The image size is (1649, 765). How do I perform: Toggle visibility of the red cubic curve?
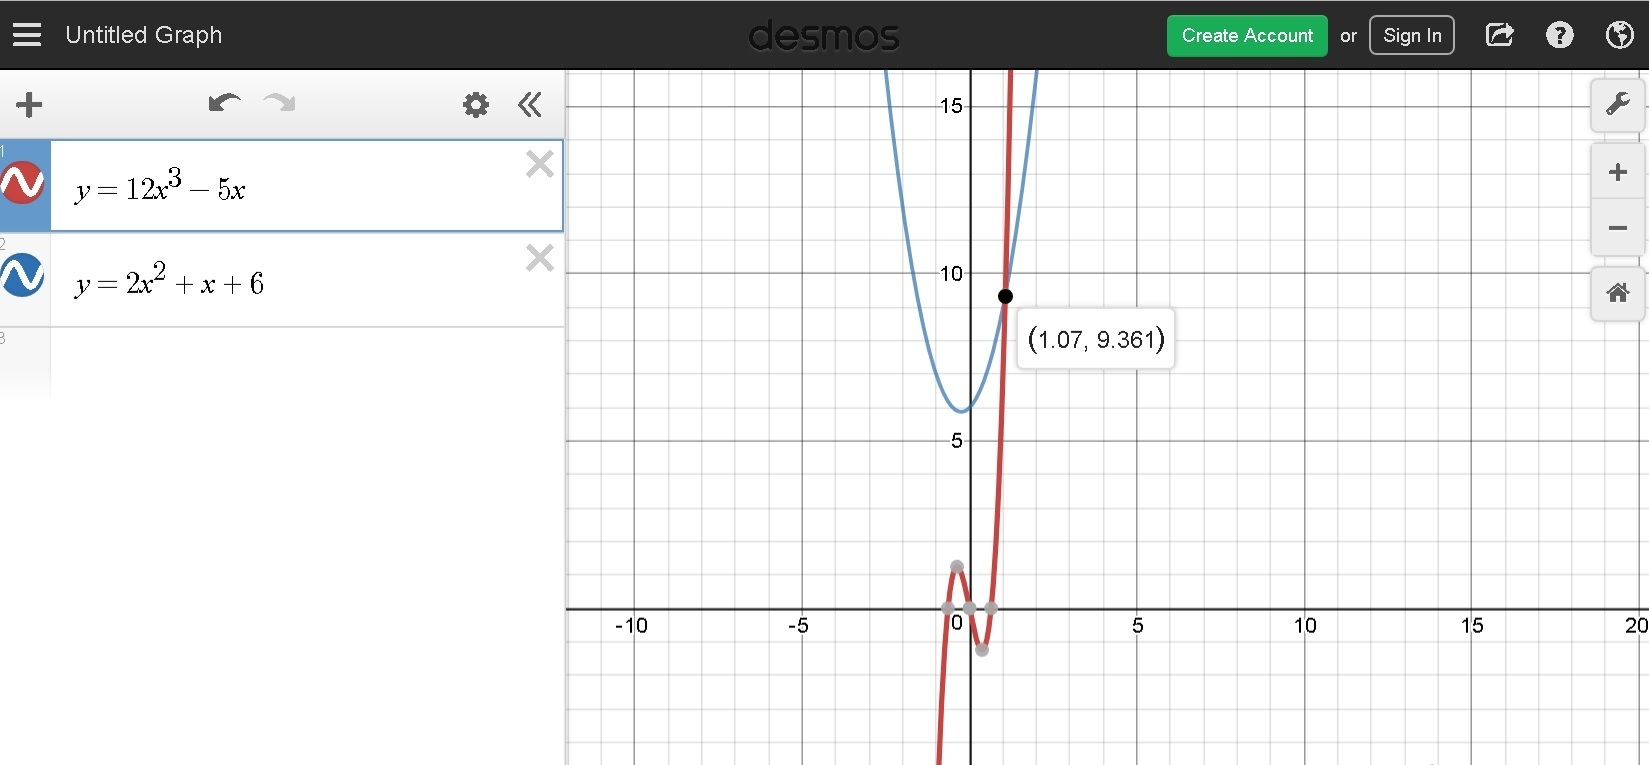click(x=22, y=183)
